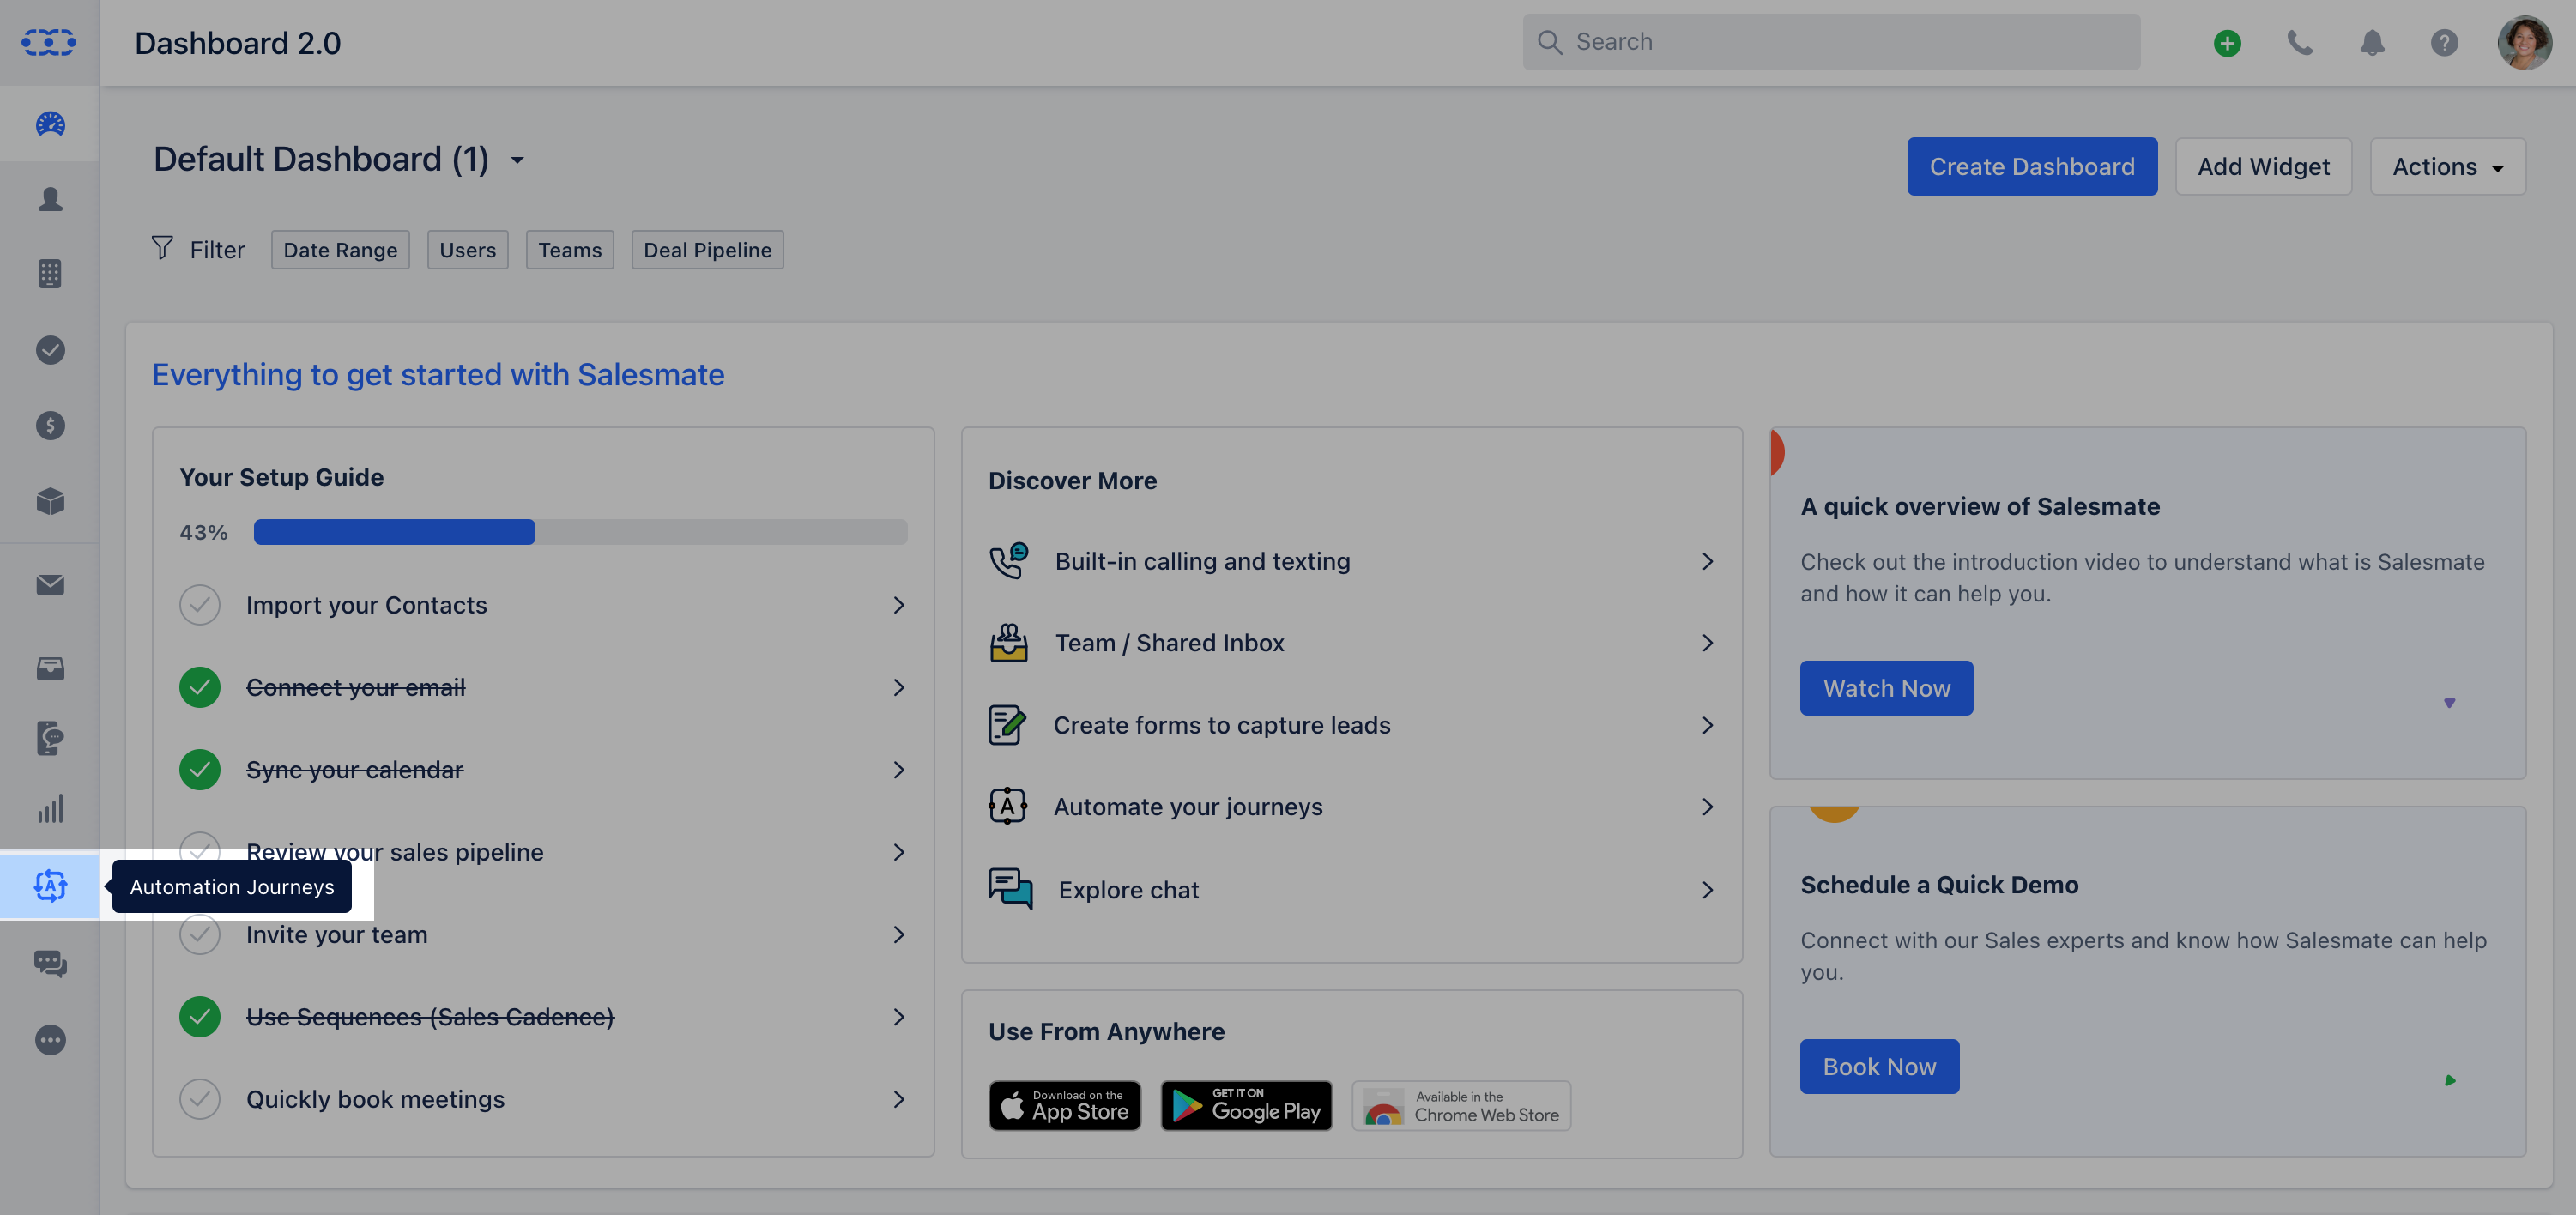The width and height of the screenshot is (2576, 1215).
Task: Select the Date Range filter
Action: pos(340,250)
